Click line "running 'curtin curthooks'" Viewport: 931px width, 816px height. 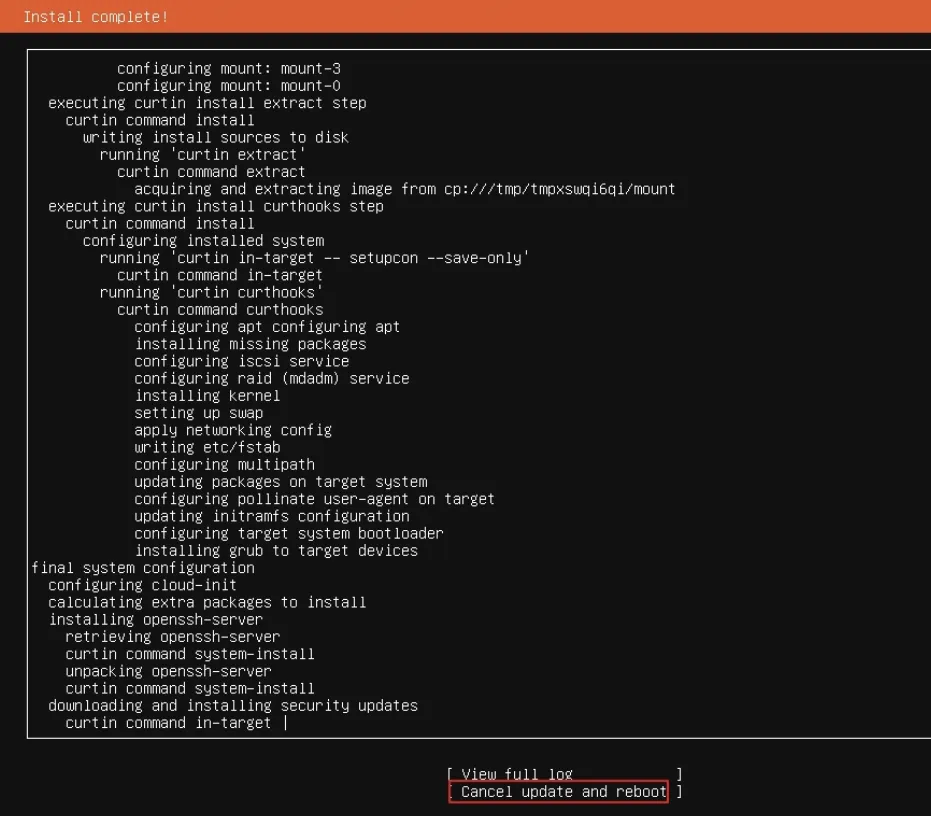click(211, 292)
